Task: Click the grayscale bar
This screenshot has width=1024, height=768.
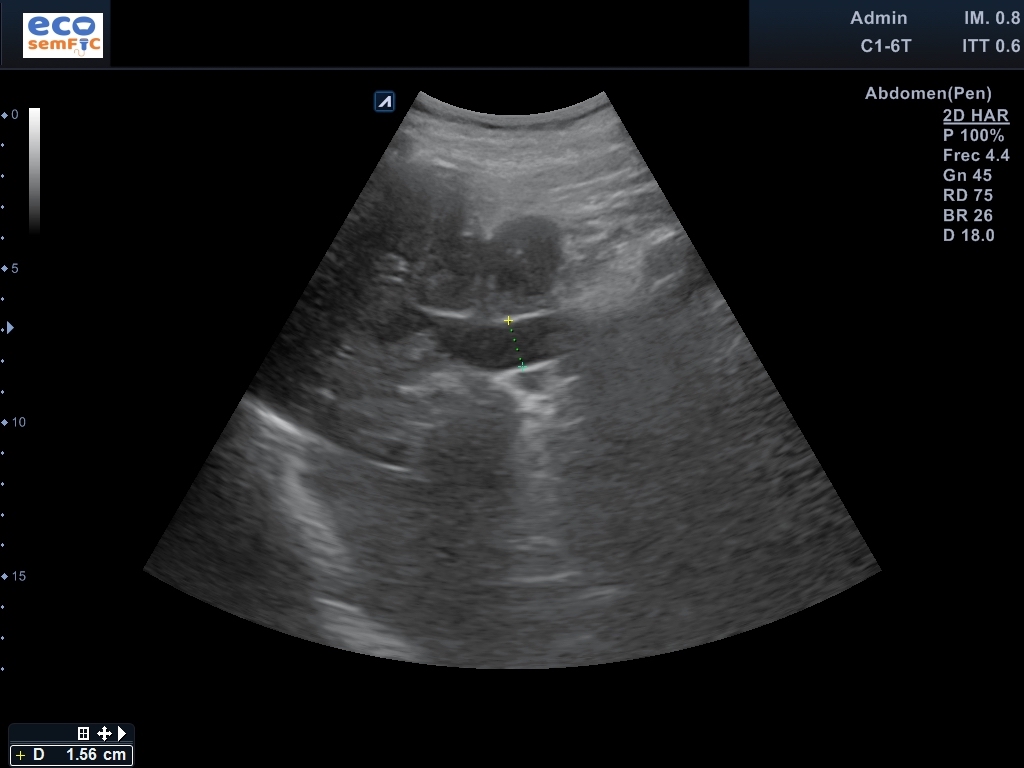Action: tap(34, 170)
